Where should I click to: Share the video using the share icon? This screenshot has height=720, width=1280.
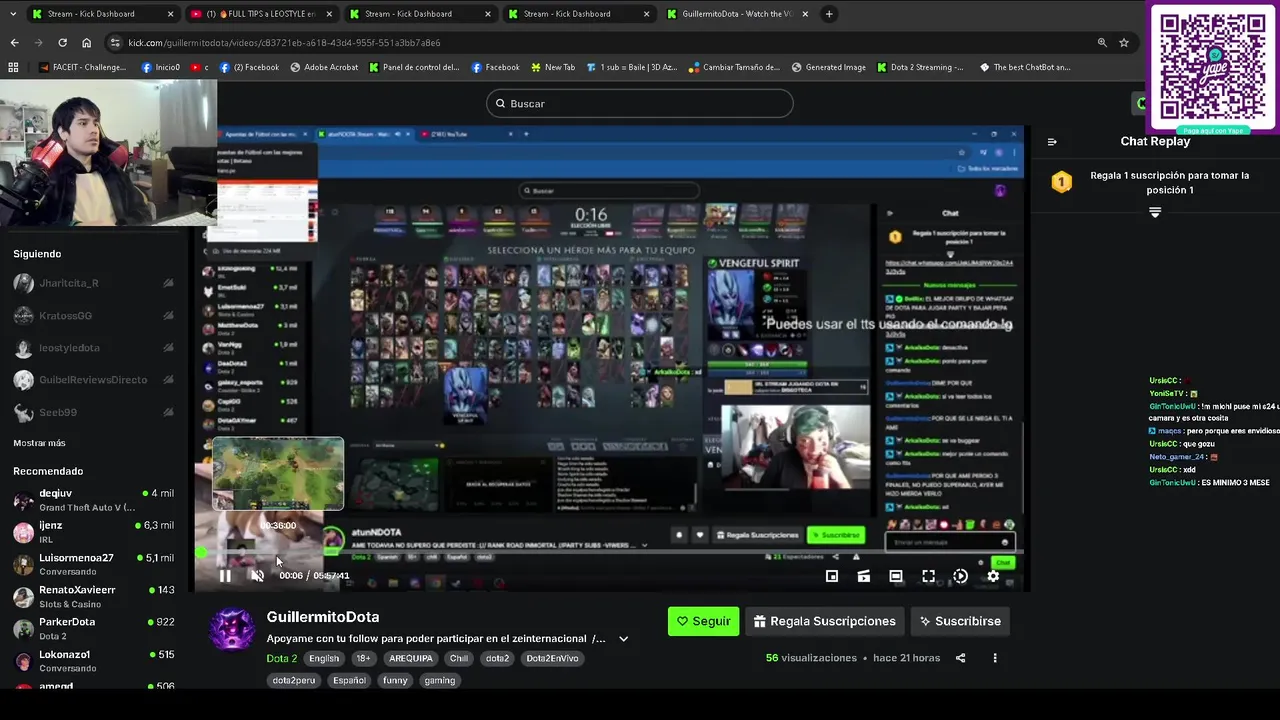[x=961, y=658]
